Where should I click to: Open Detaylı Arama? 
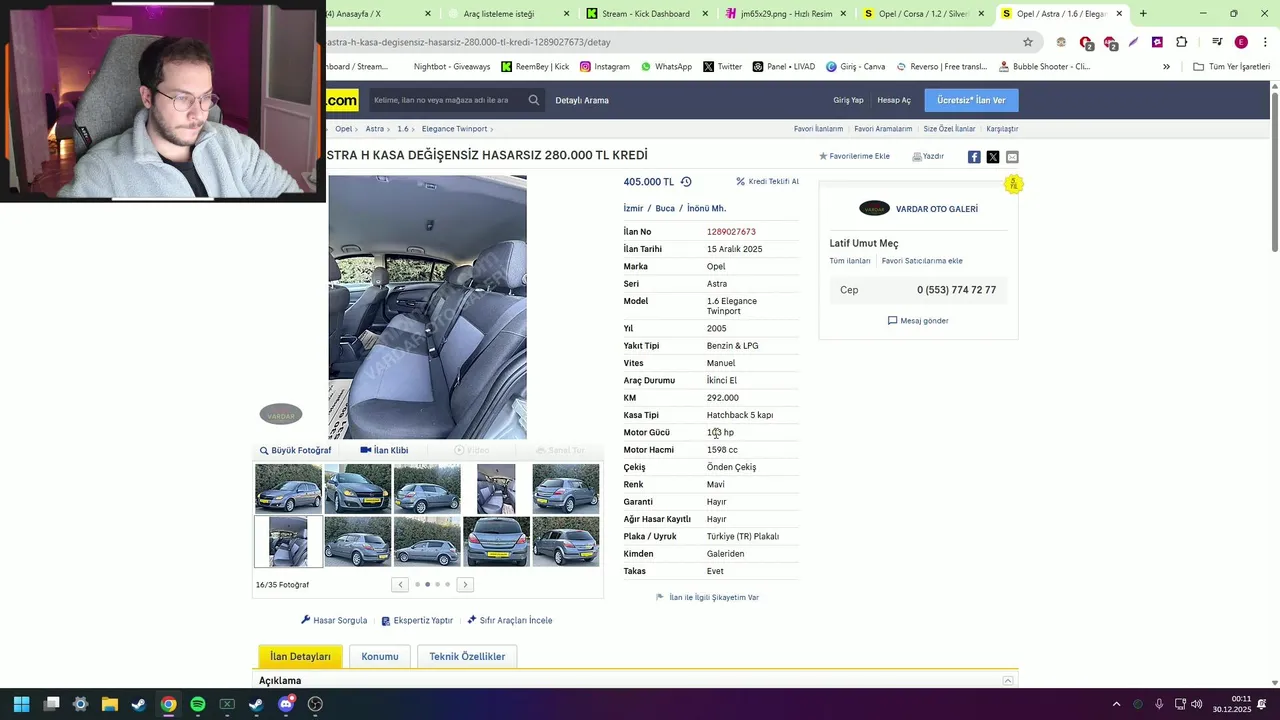pos(582,100)
